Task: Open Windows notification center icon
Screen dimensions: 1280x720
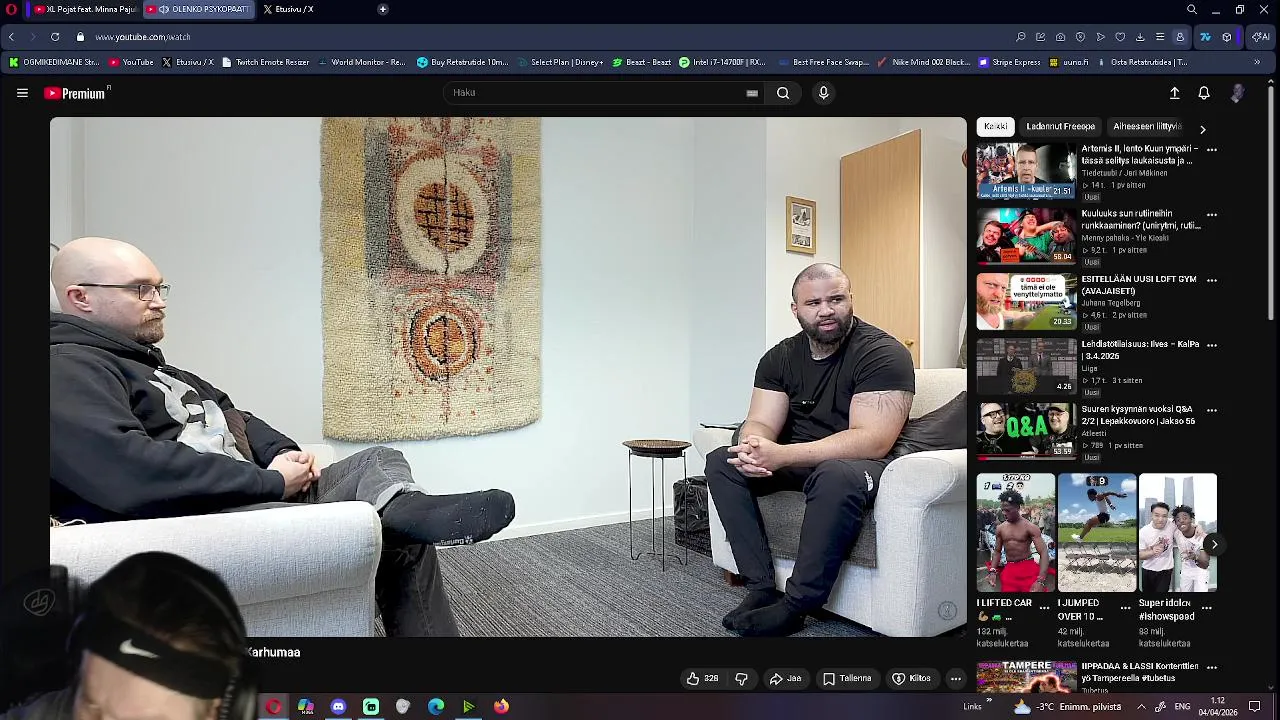Action: (1254, 707)
